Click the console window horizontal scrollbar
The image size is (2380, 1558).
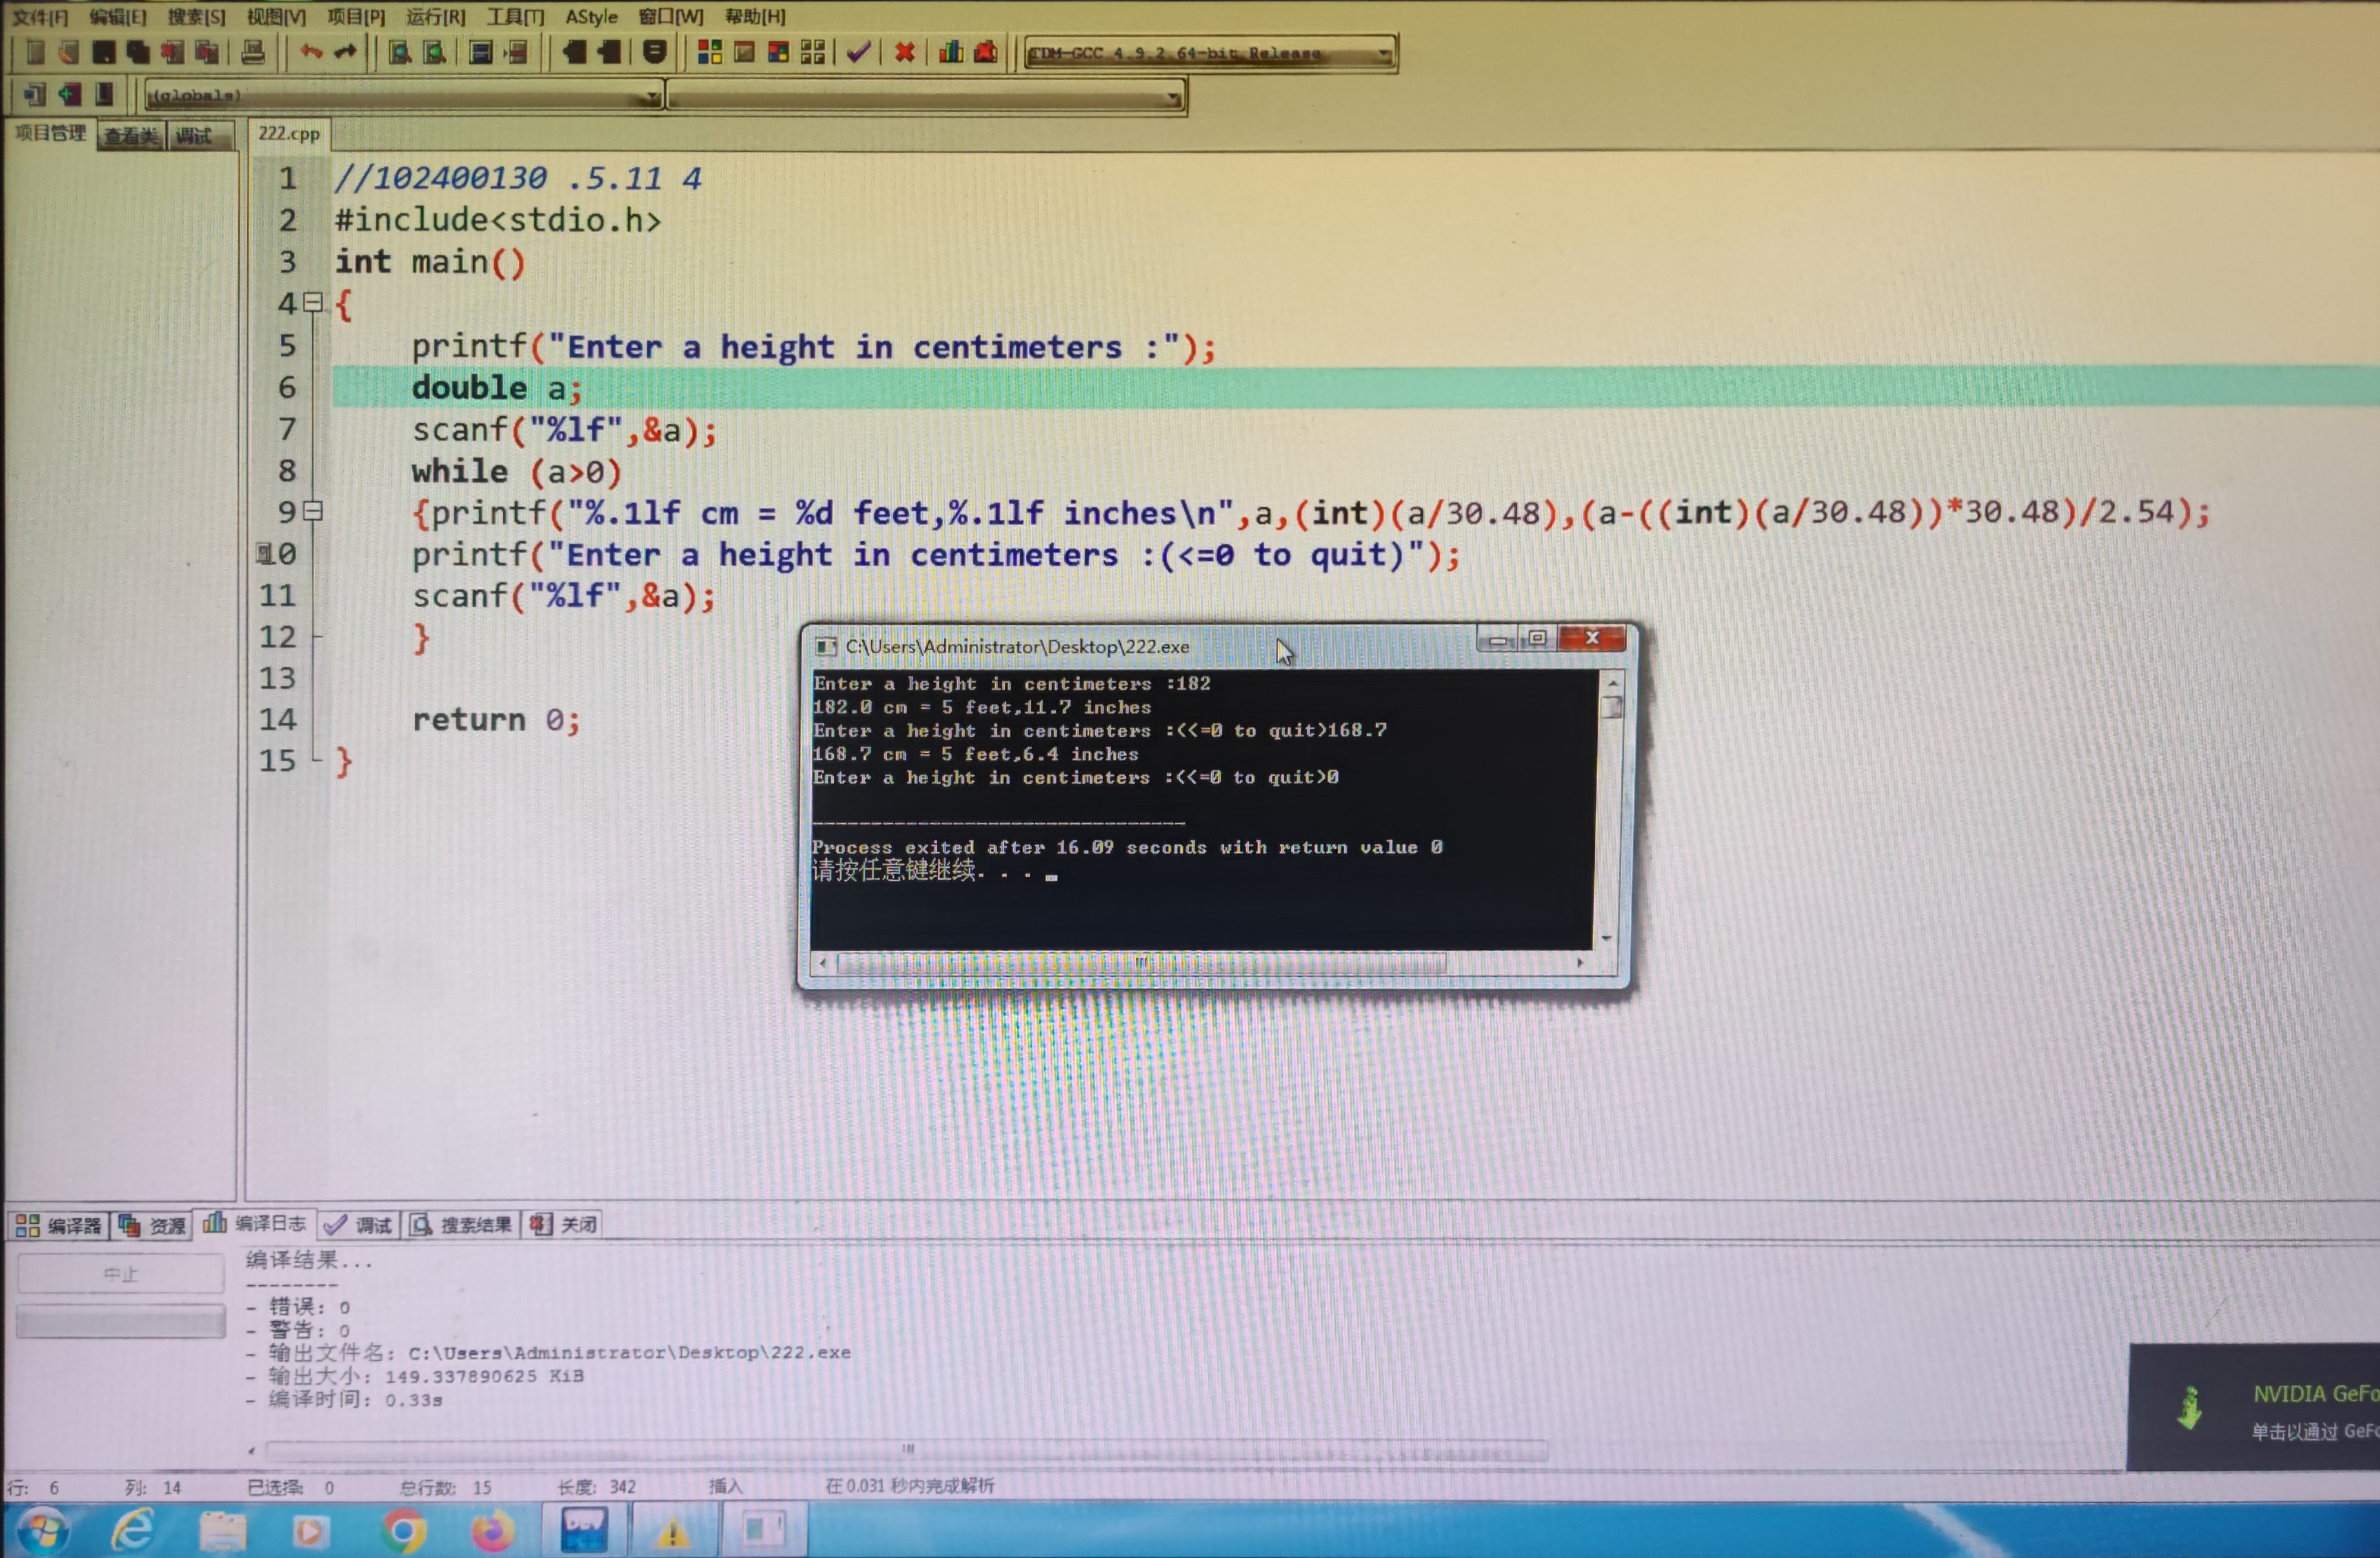coord(1140,963)
